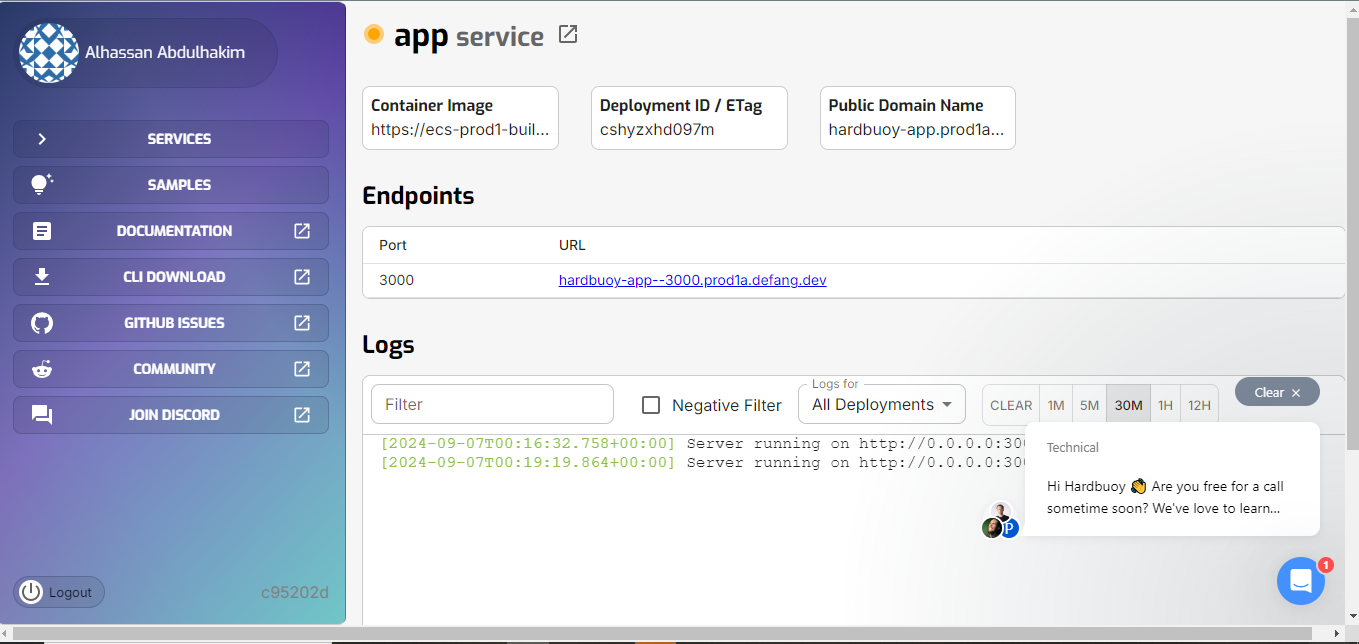Click the Port column header
Viewport: 1359px width, 644px height.
[x=393, y=245]
